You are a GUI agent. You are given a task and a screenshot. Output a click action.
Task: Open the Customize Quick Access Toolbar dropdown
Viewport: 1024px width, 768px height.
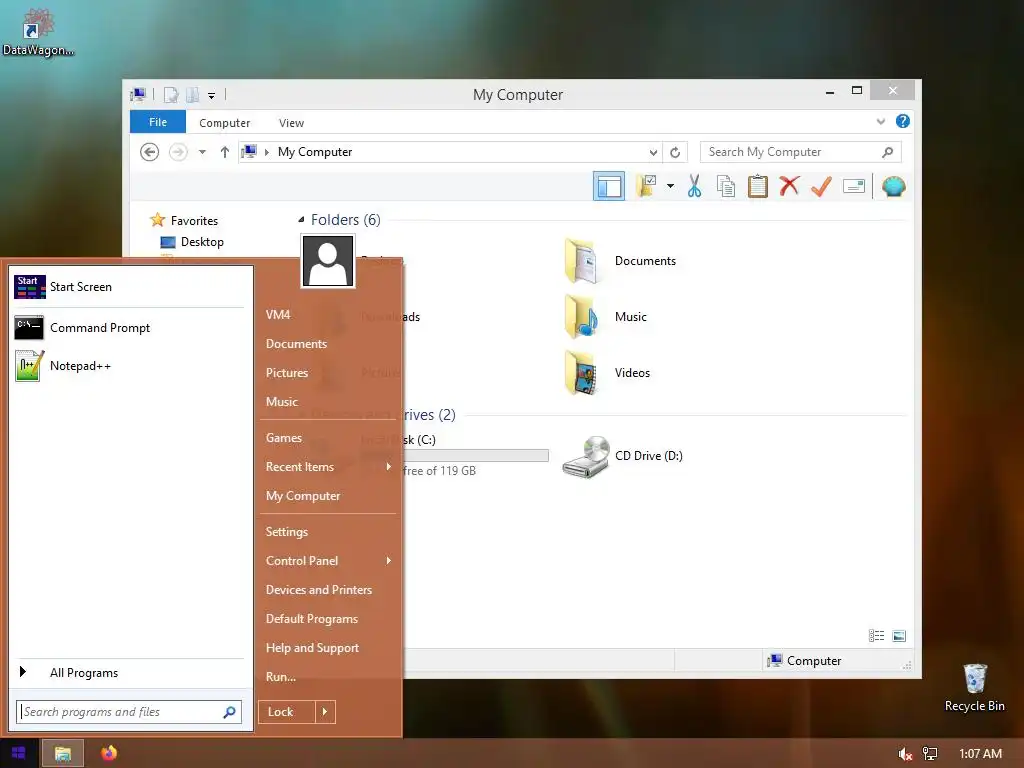coord(212,96)
